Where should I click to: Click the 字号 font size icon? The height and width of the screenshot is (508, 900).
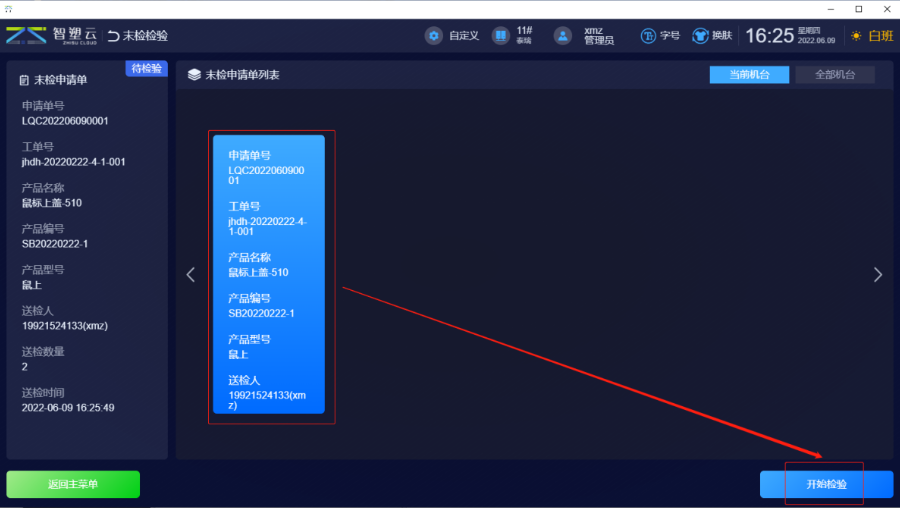648,36
